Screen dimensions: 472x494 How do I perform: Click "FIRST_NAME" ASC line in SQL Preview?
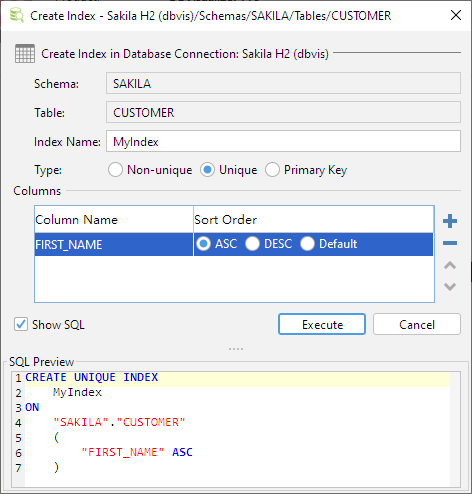pos(137,452)
